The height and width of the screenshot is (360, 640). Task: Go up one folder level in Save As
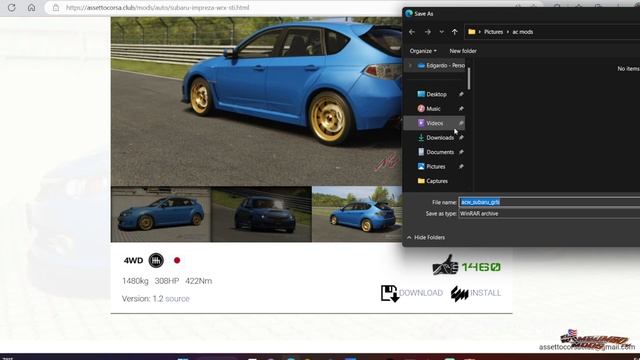[x=454, y=32]
